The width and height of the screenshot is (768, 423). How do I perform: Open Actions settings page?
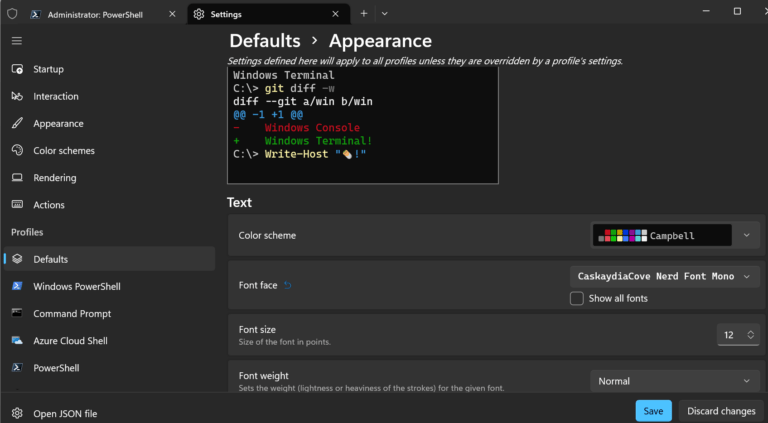coord(109,205)
